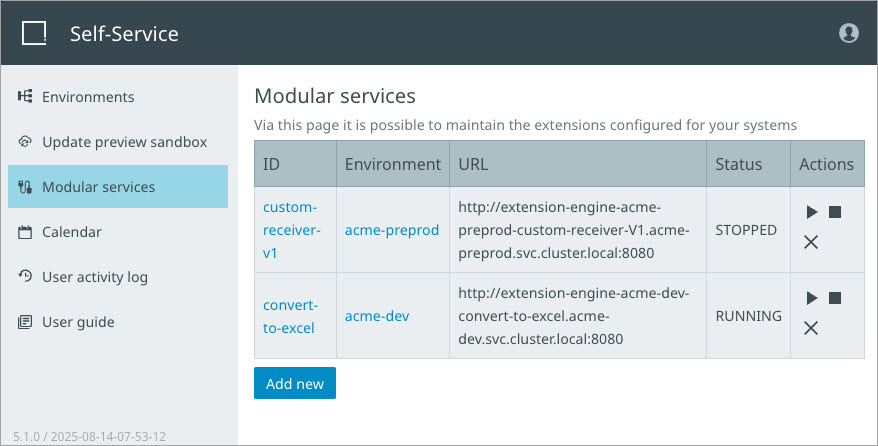This screenshot has height=446, width=878.
Task: Select Modular services menu item
Action: click(x=98, y=187)
